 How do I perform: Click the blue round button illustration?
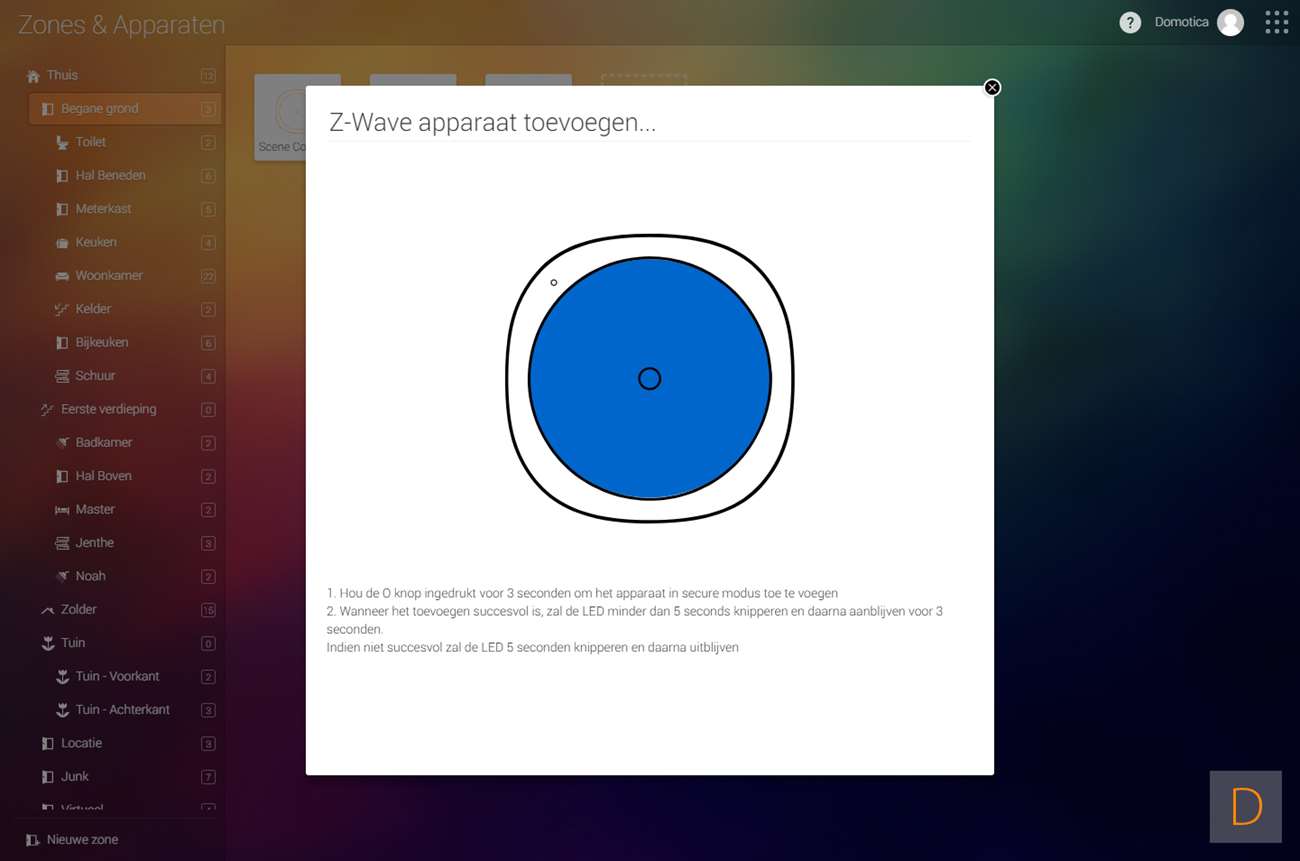coord(650,378)
